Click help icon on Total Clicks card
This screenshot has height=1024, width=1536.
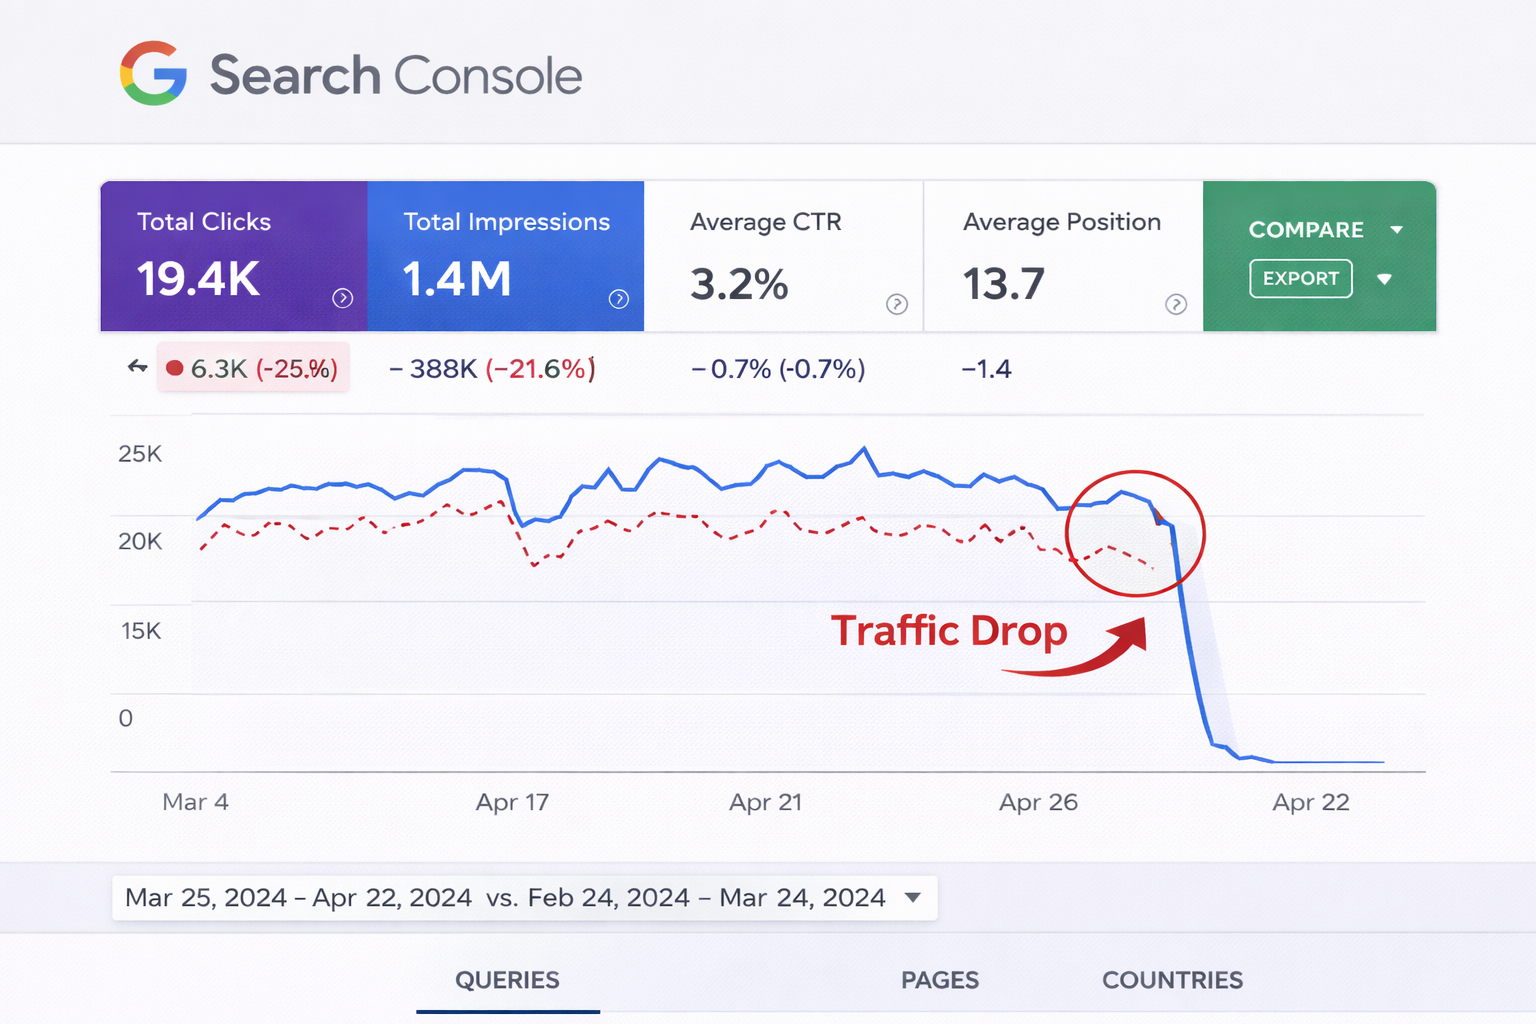[x=343, y=298]
